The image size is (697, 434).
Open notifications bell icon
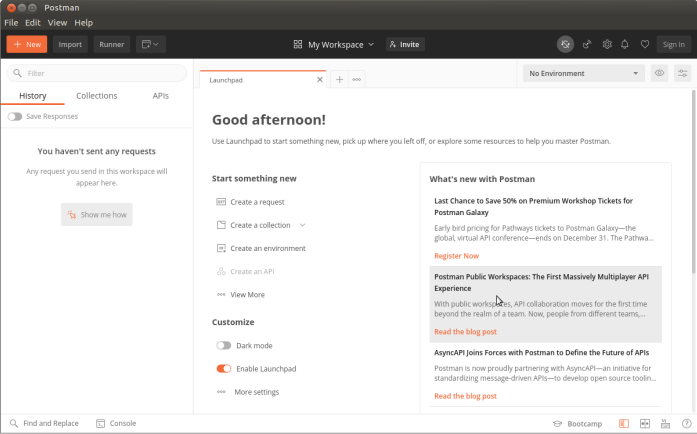pos(625,44)
